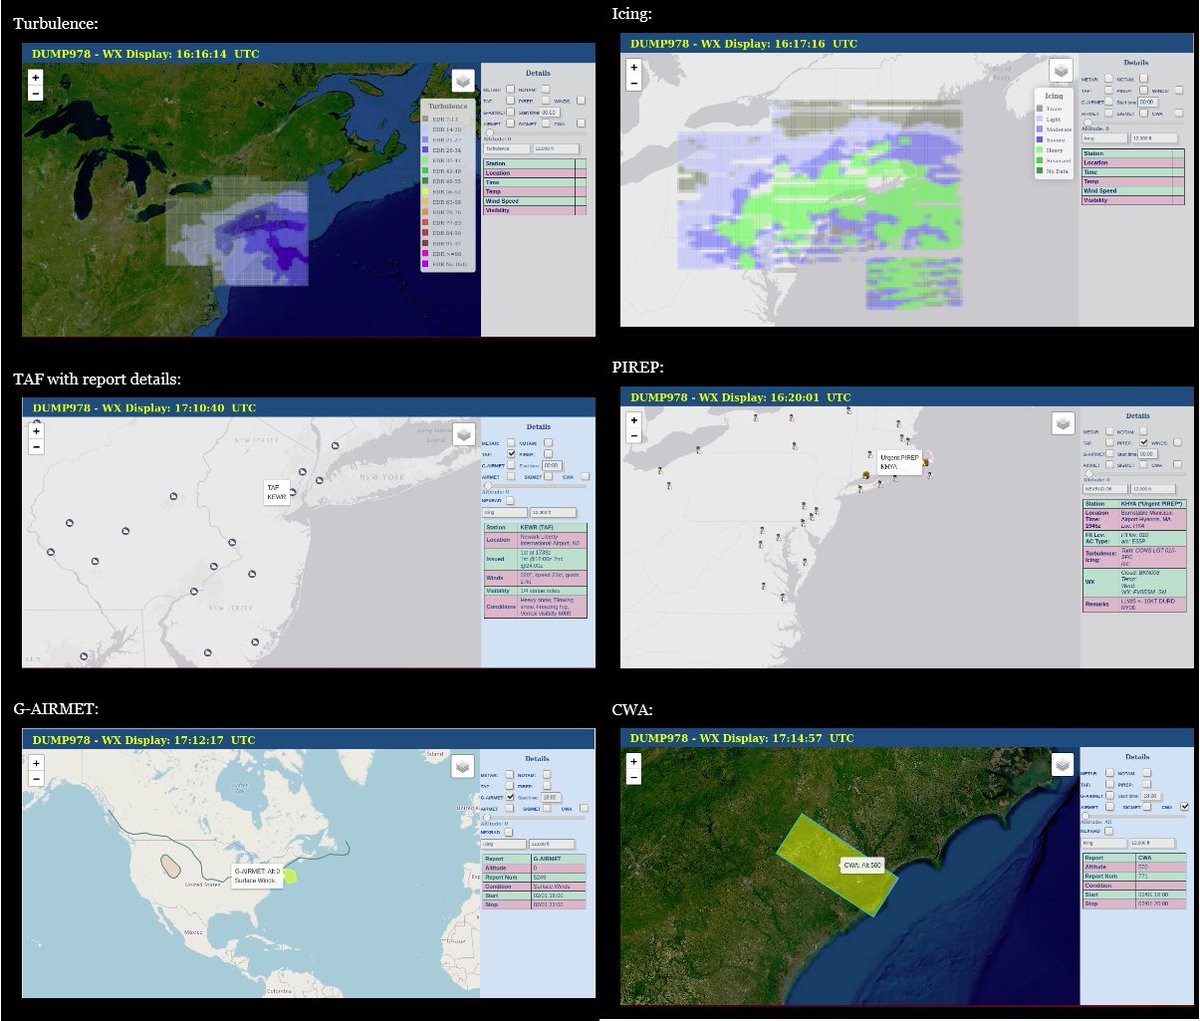
Task: Uncheck the TAF checkbox in TAF panel
Action: click(x=511, y=454)
